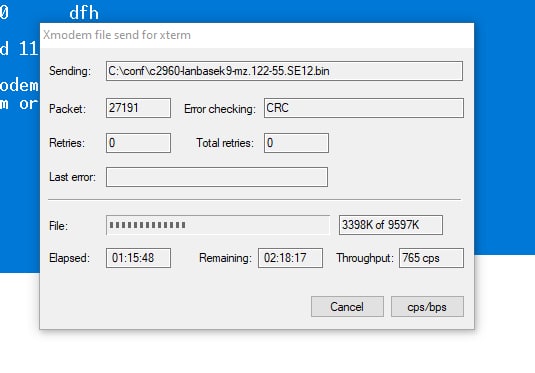Viewport: 535px width, 373px height.
Task: Click the Throughput 765 cps field
Action: 431,258
